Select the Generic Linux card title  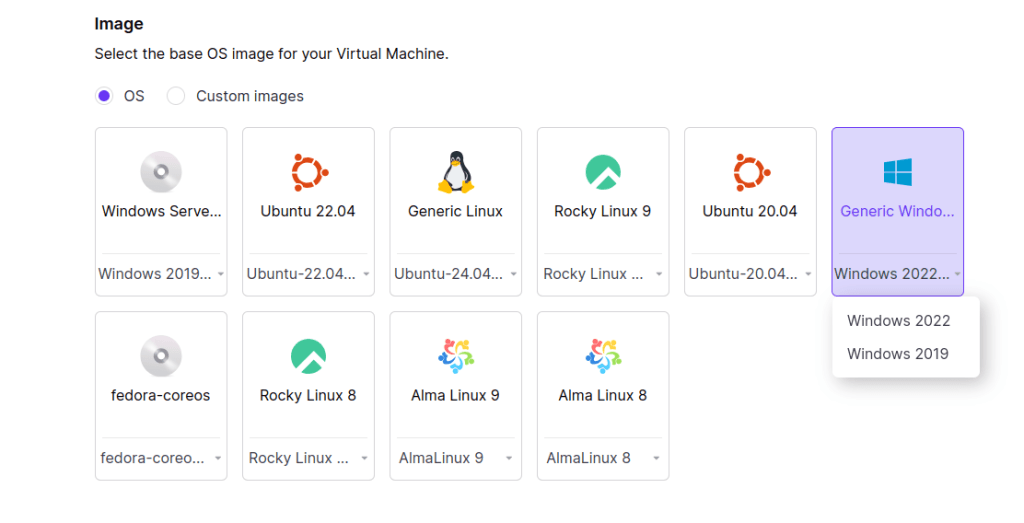pyautogui.click(x=455, y=212)
